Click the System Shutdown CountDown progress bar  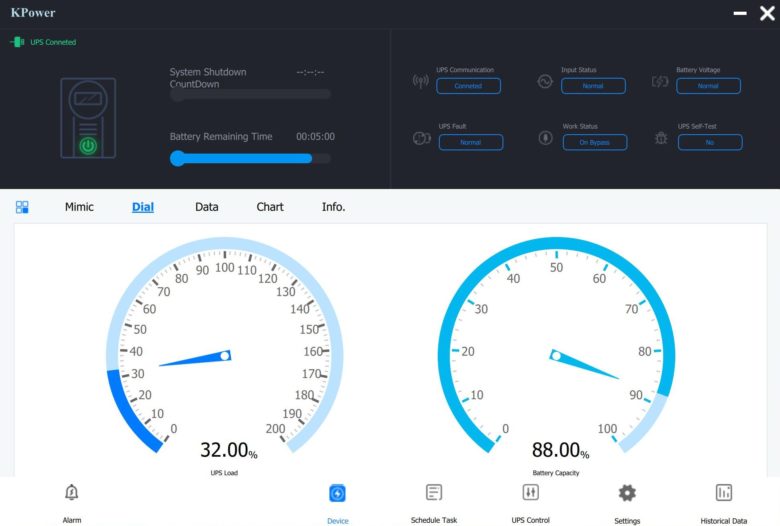click(x=250, y=95)
